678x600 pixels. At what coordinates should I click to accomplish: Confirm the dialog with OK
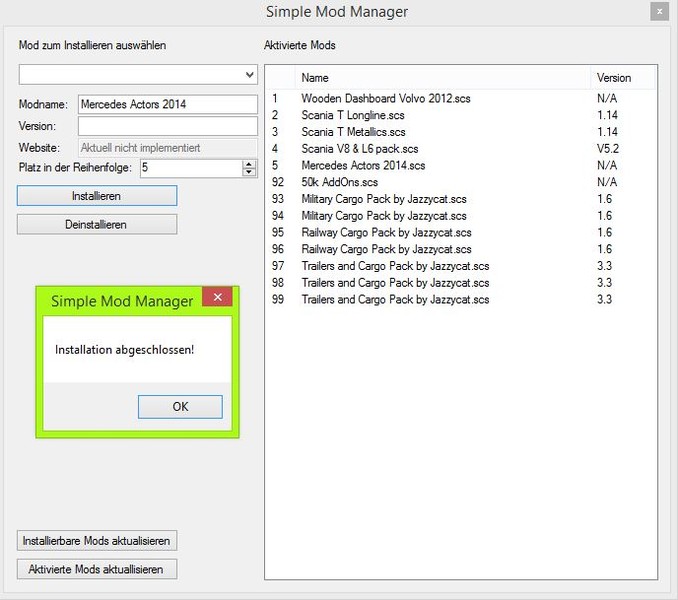pyautogui.click(x=180, y=407)
